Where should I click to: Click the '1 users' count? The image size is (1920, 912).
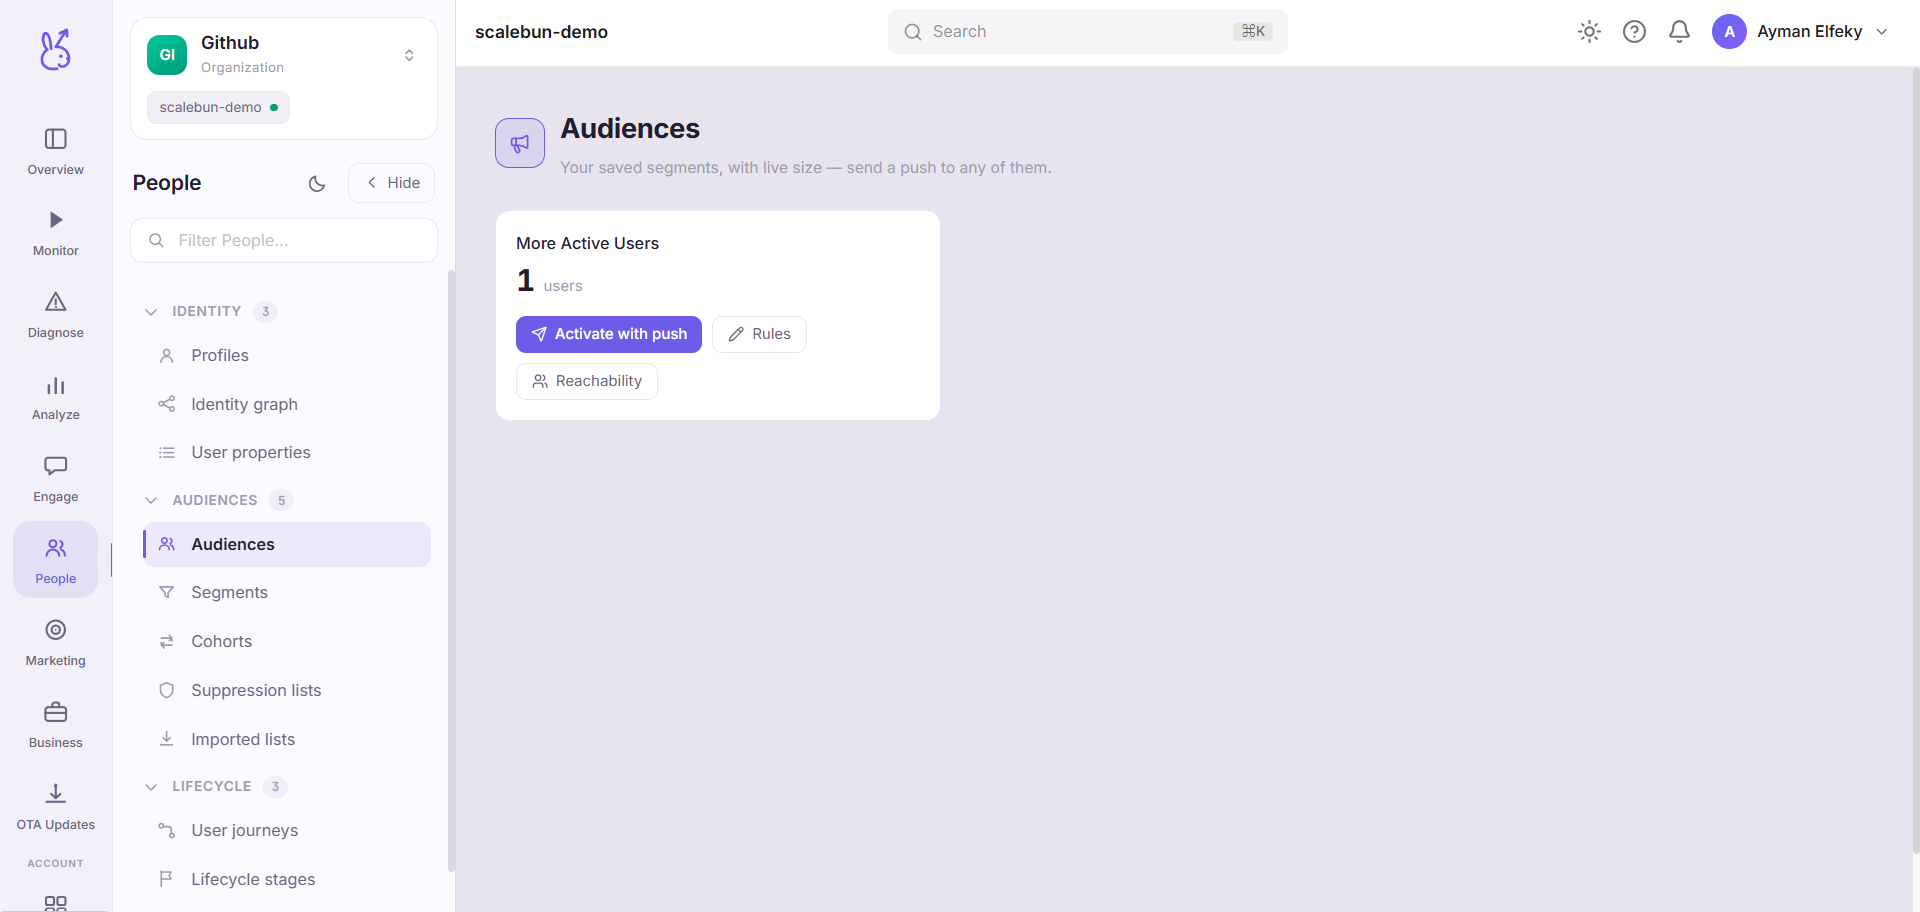tap(549, 281)
